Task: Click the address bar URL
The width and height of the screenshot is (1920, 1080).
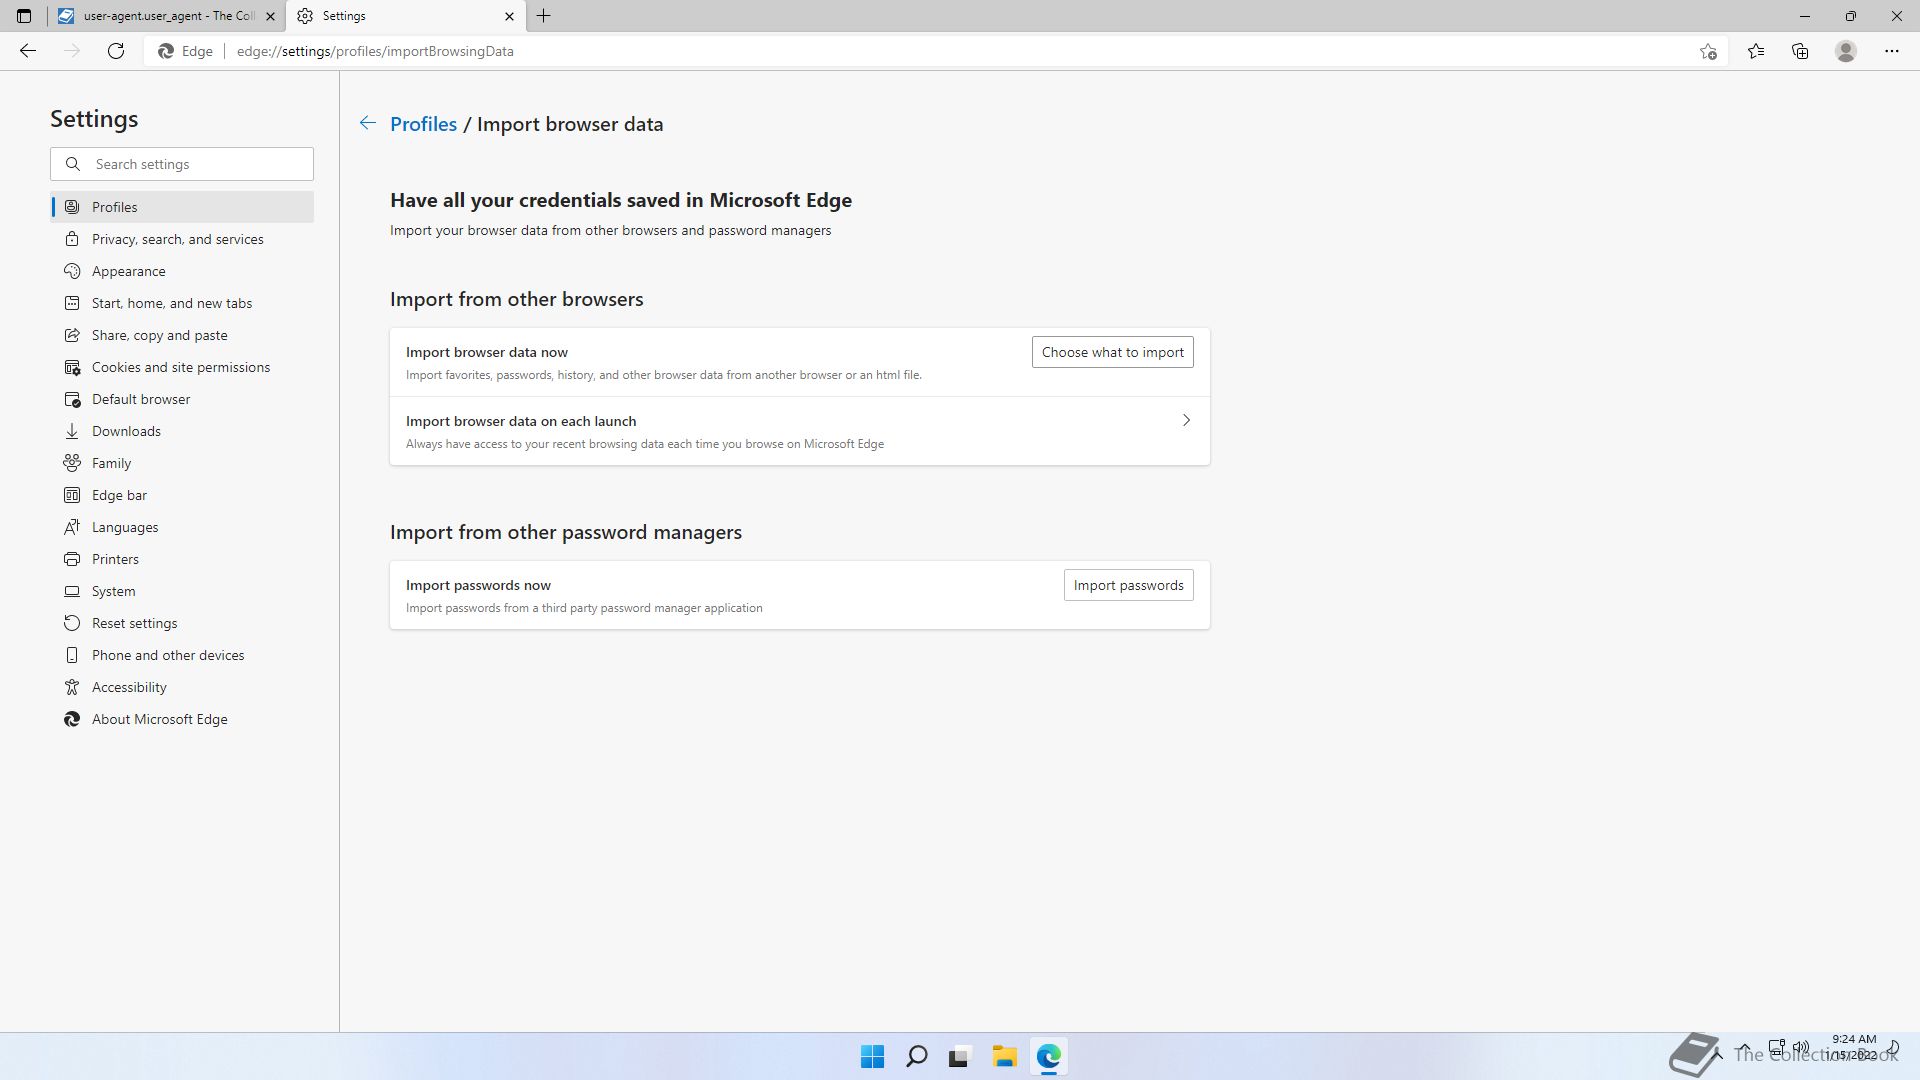Action: (x=375, y=51)
